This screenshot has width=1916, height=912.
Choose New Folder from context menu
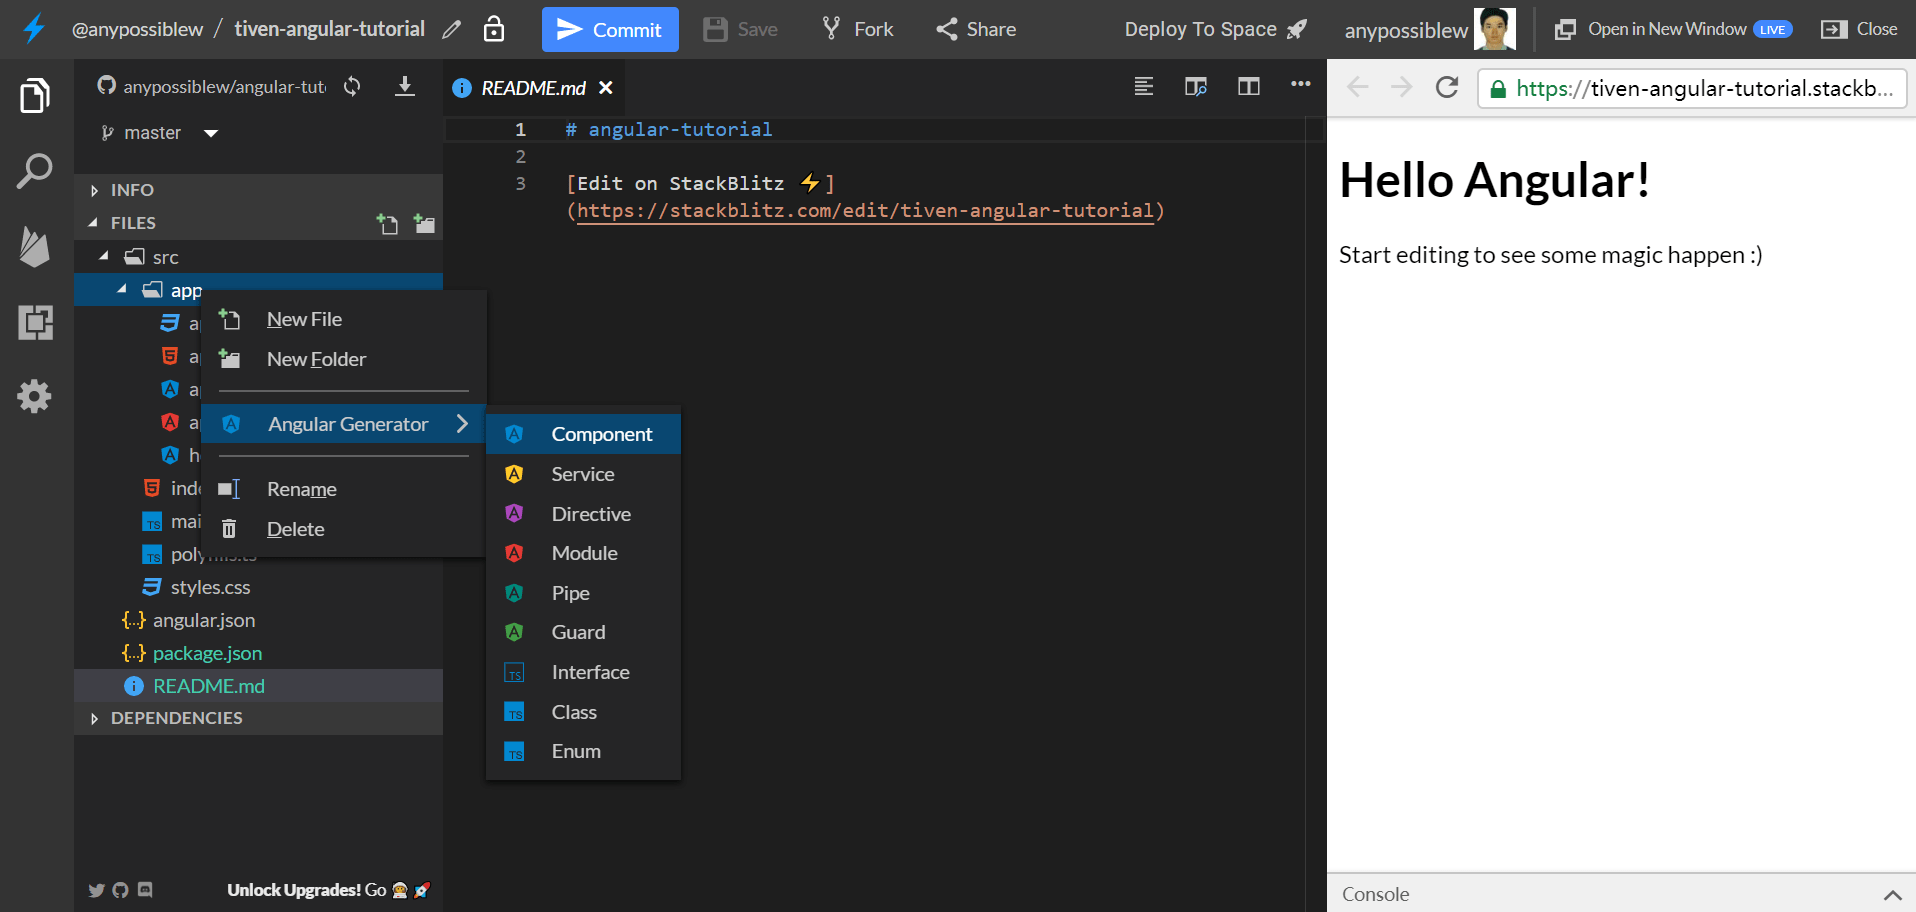[x=344, y=359]
